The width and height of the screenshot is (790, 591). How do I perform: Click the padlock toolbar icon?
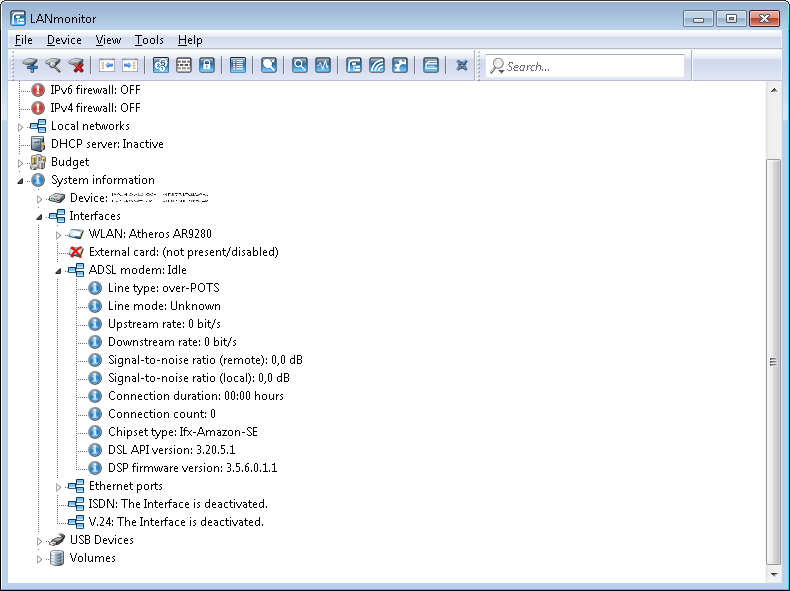click(207, 66)
